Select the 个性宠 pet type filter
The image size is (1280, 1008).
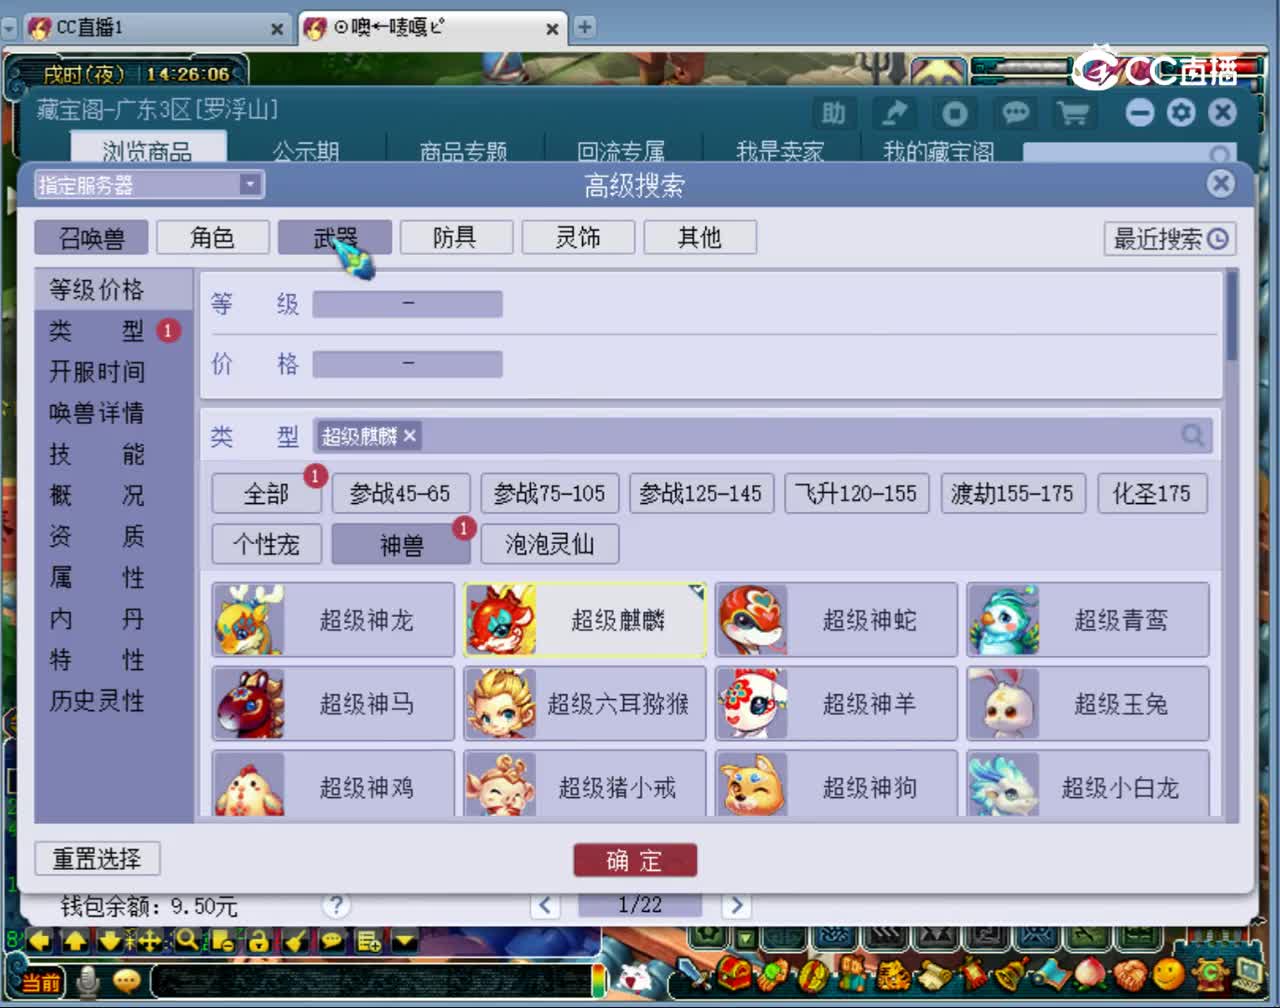(267, 544)
